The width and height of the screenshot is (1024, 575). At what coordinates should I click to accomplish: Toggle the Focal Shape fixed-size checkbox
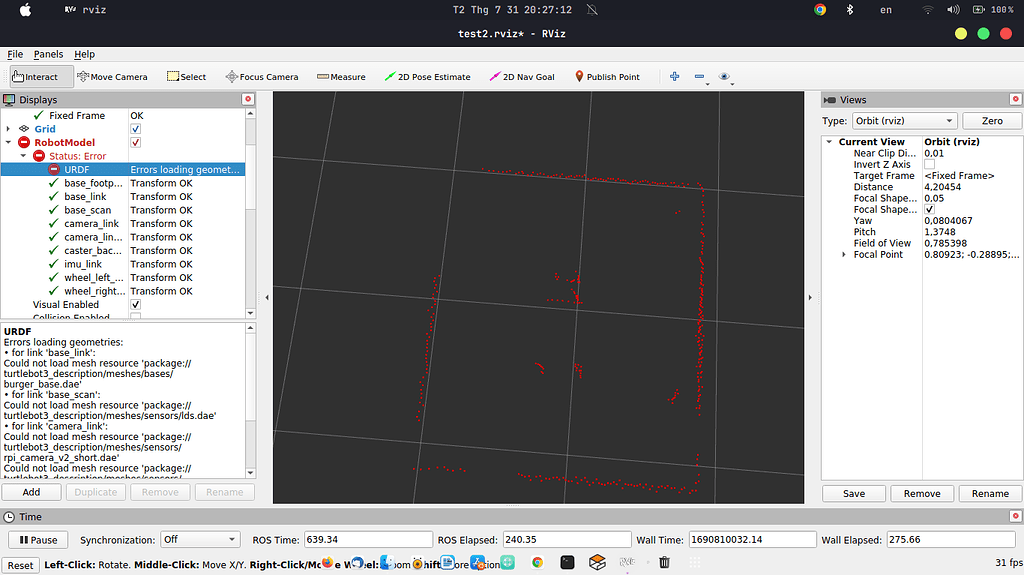coord(929,209)
